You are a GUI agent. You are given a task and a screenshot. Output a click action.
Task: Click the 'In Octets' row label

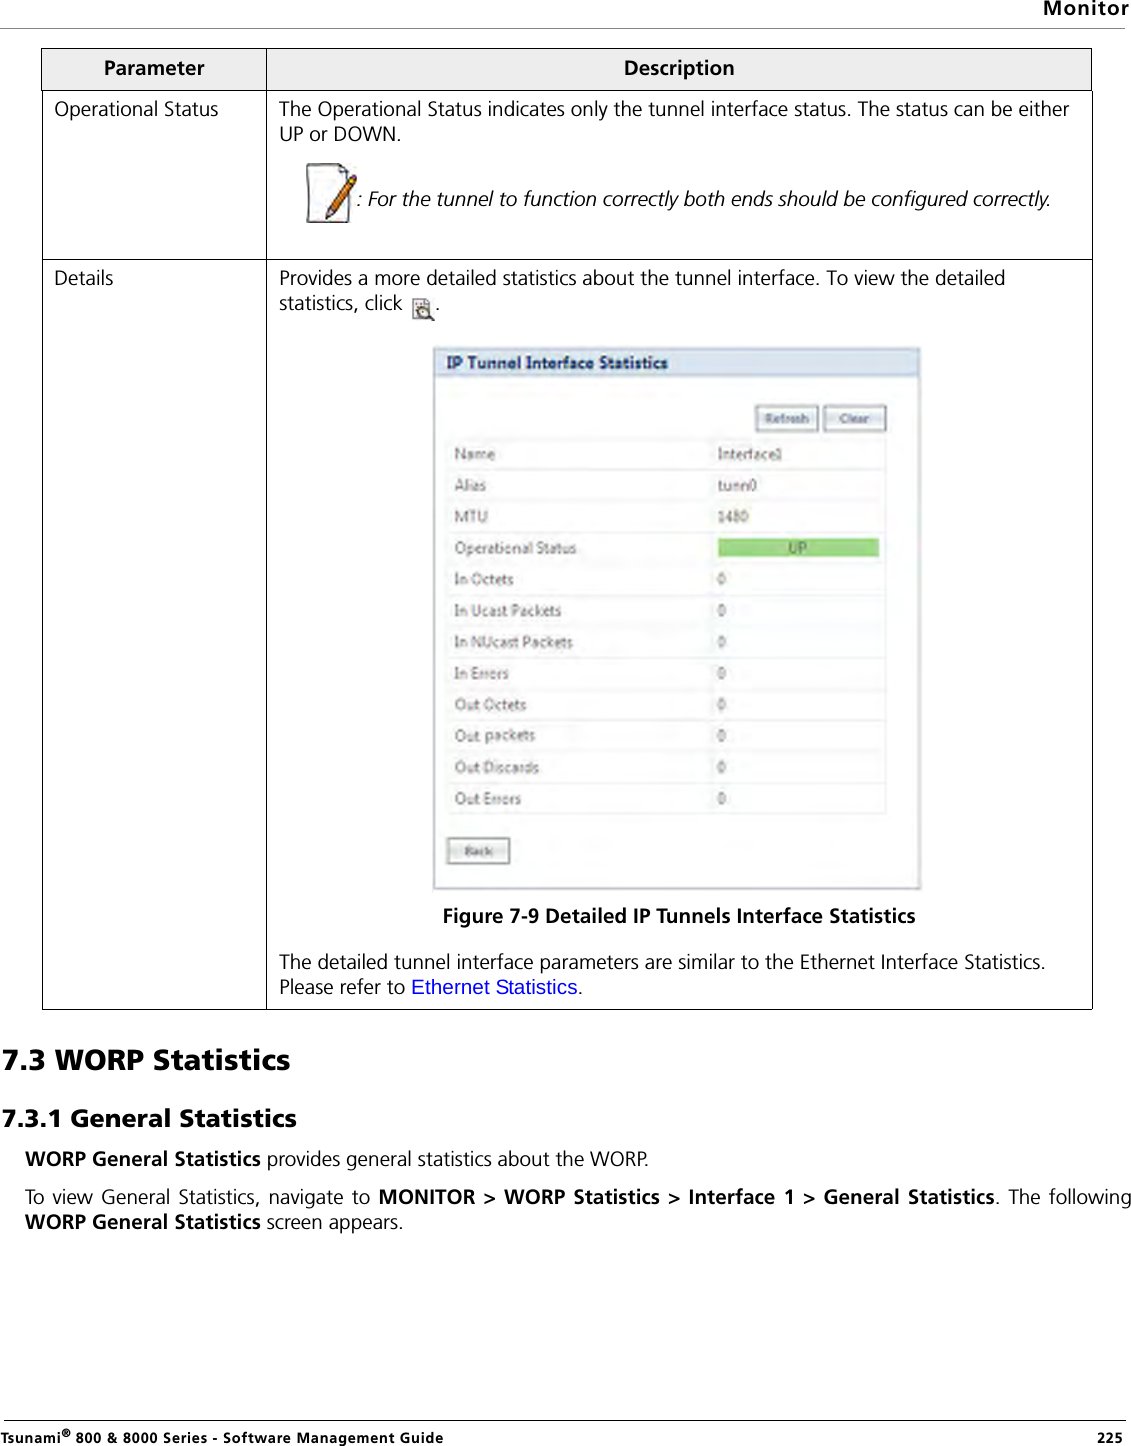pos(483,579)
